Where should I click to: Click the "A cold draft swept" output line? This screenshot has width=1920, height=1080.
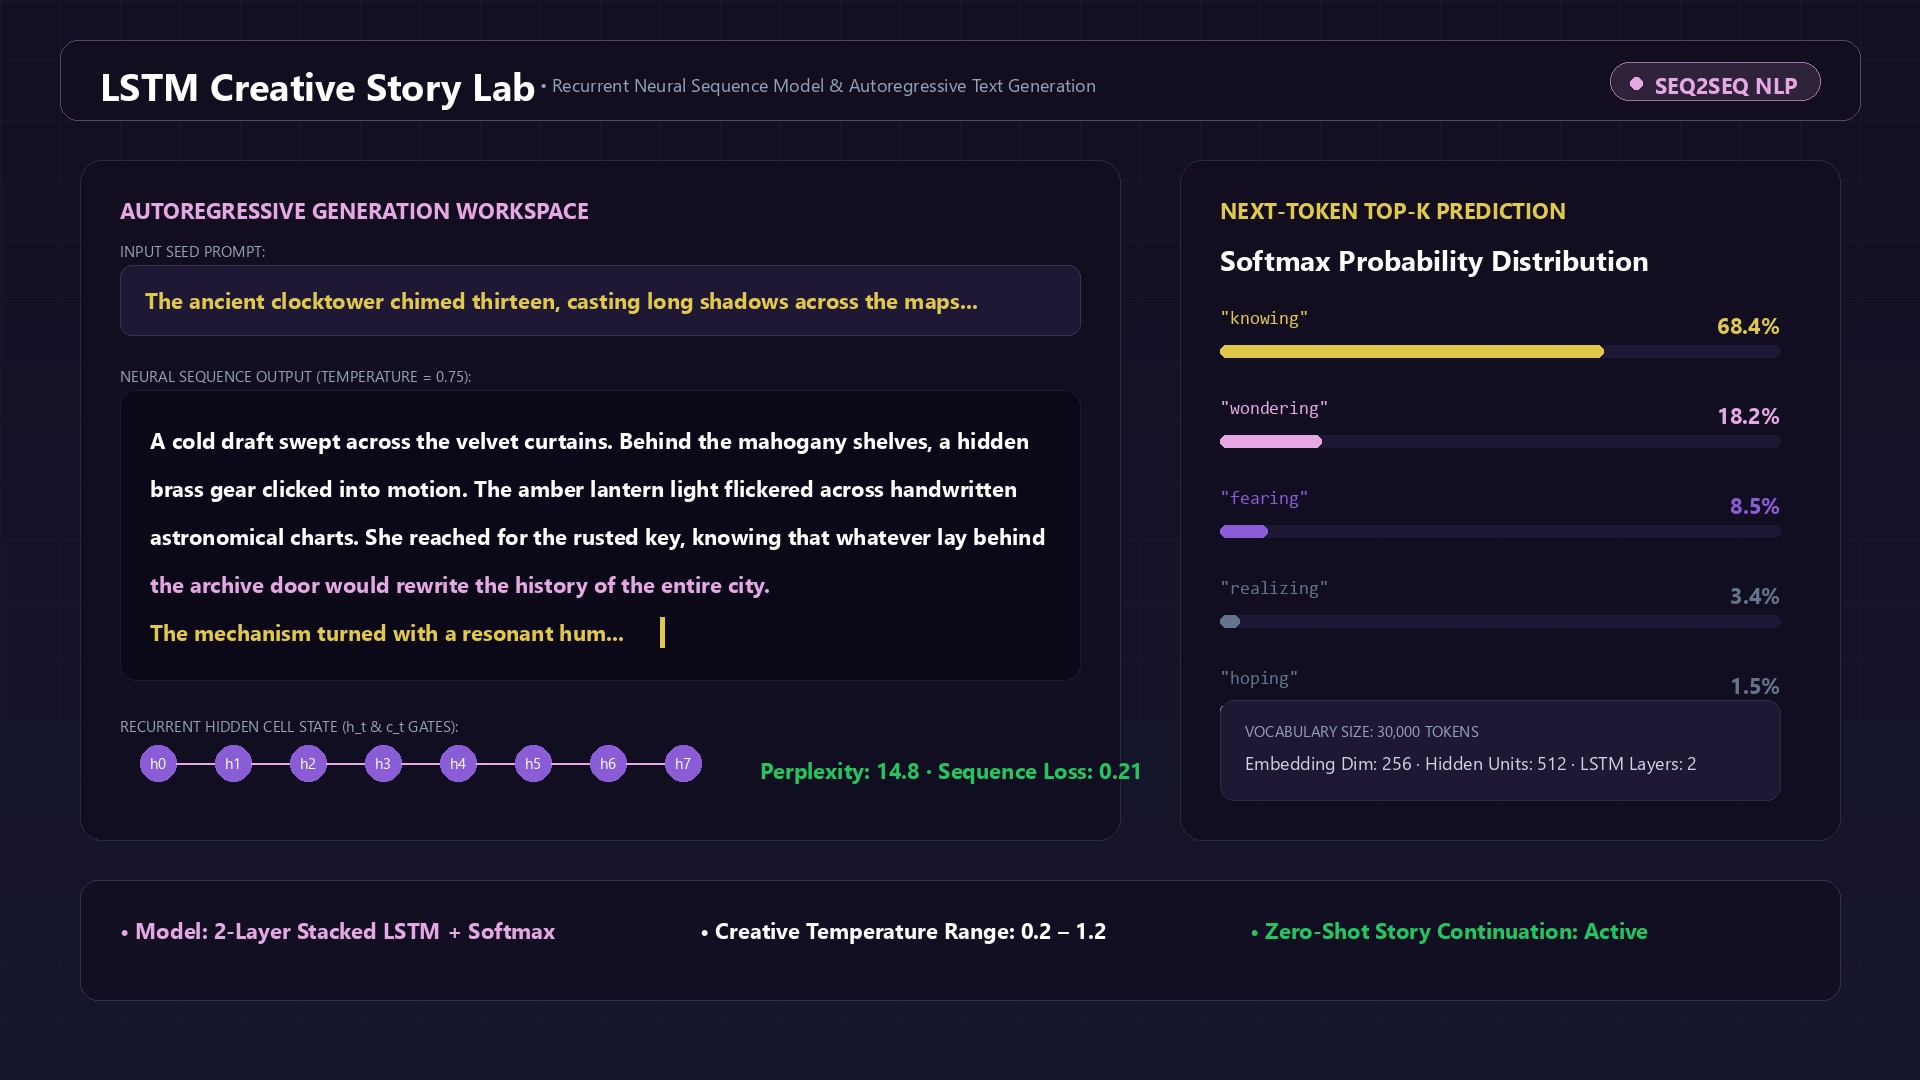pyautogui.click(x=589, y=441)
